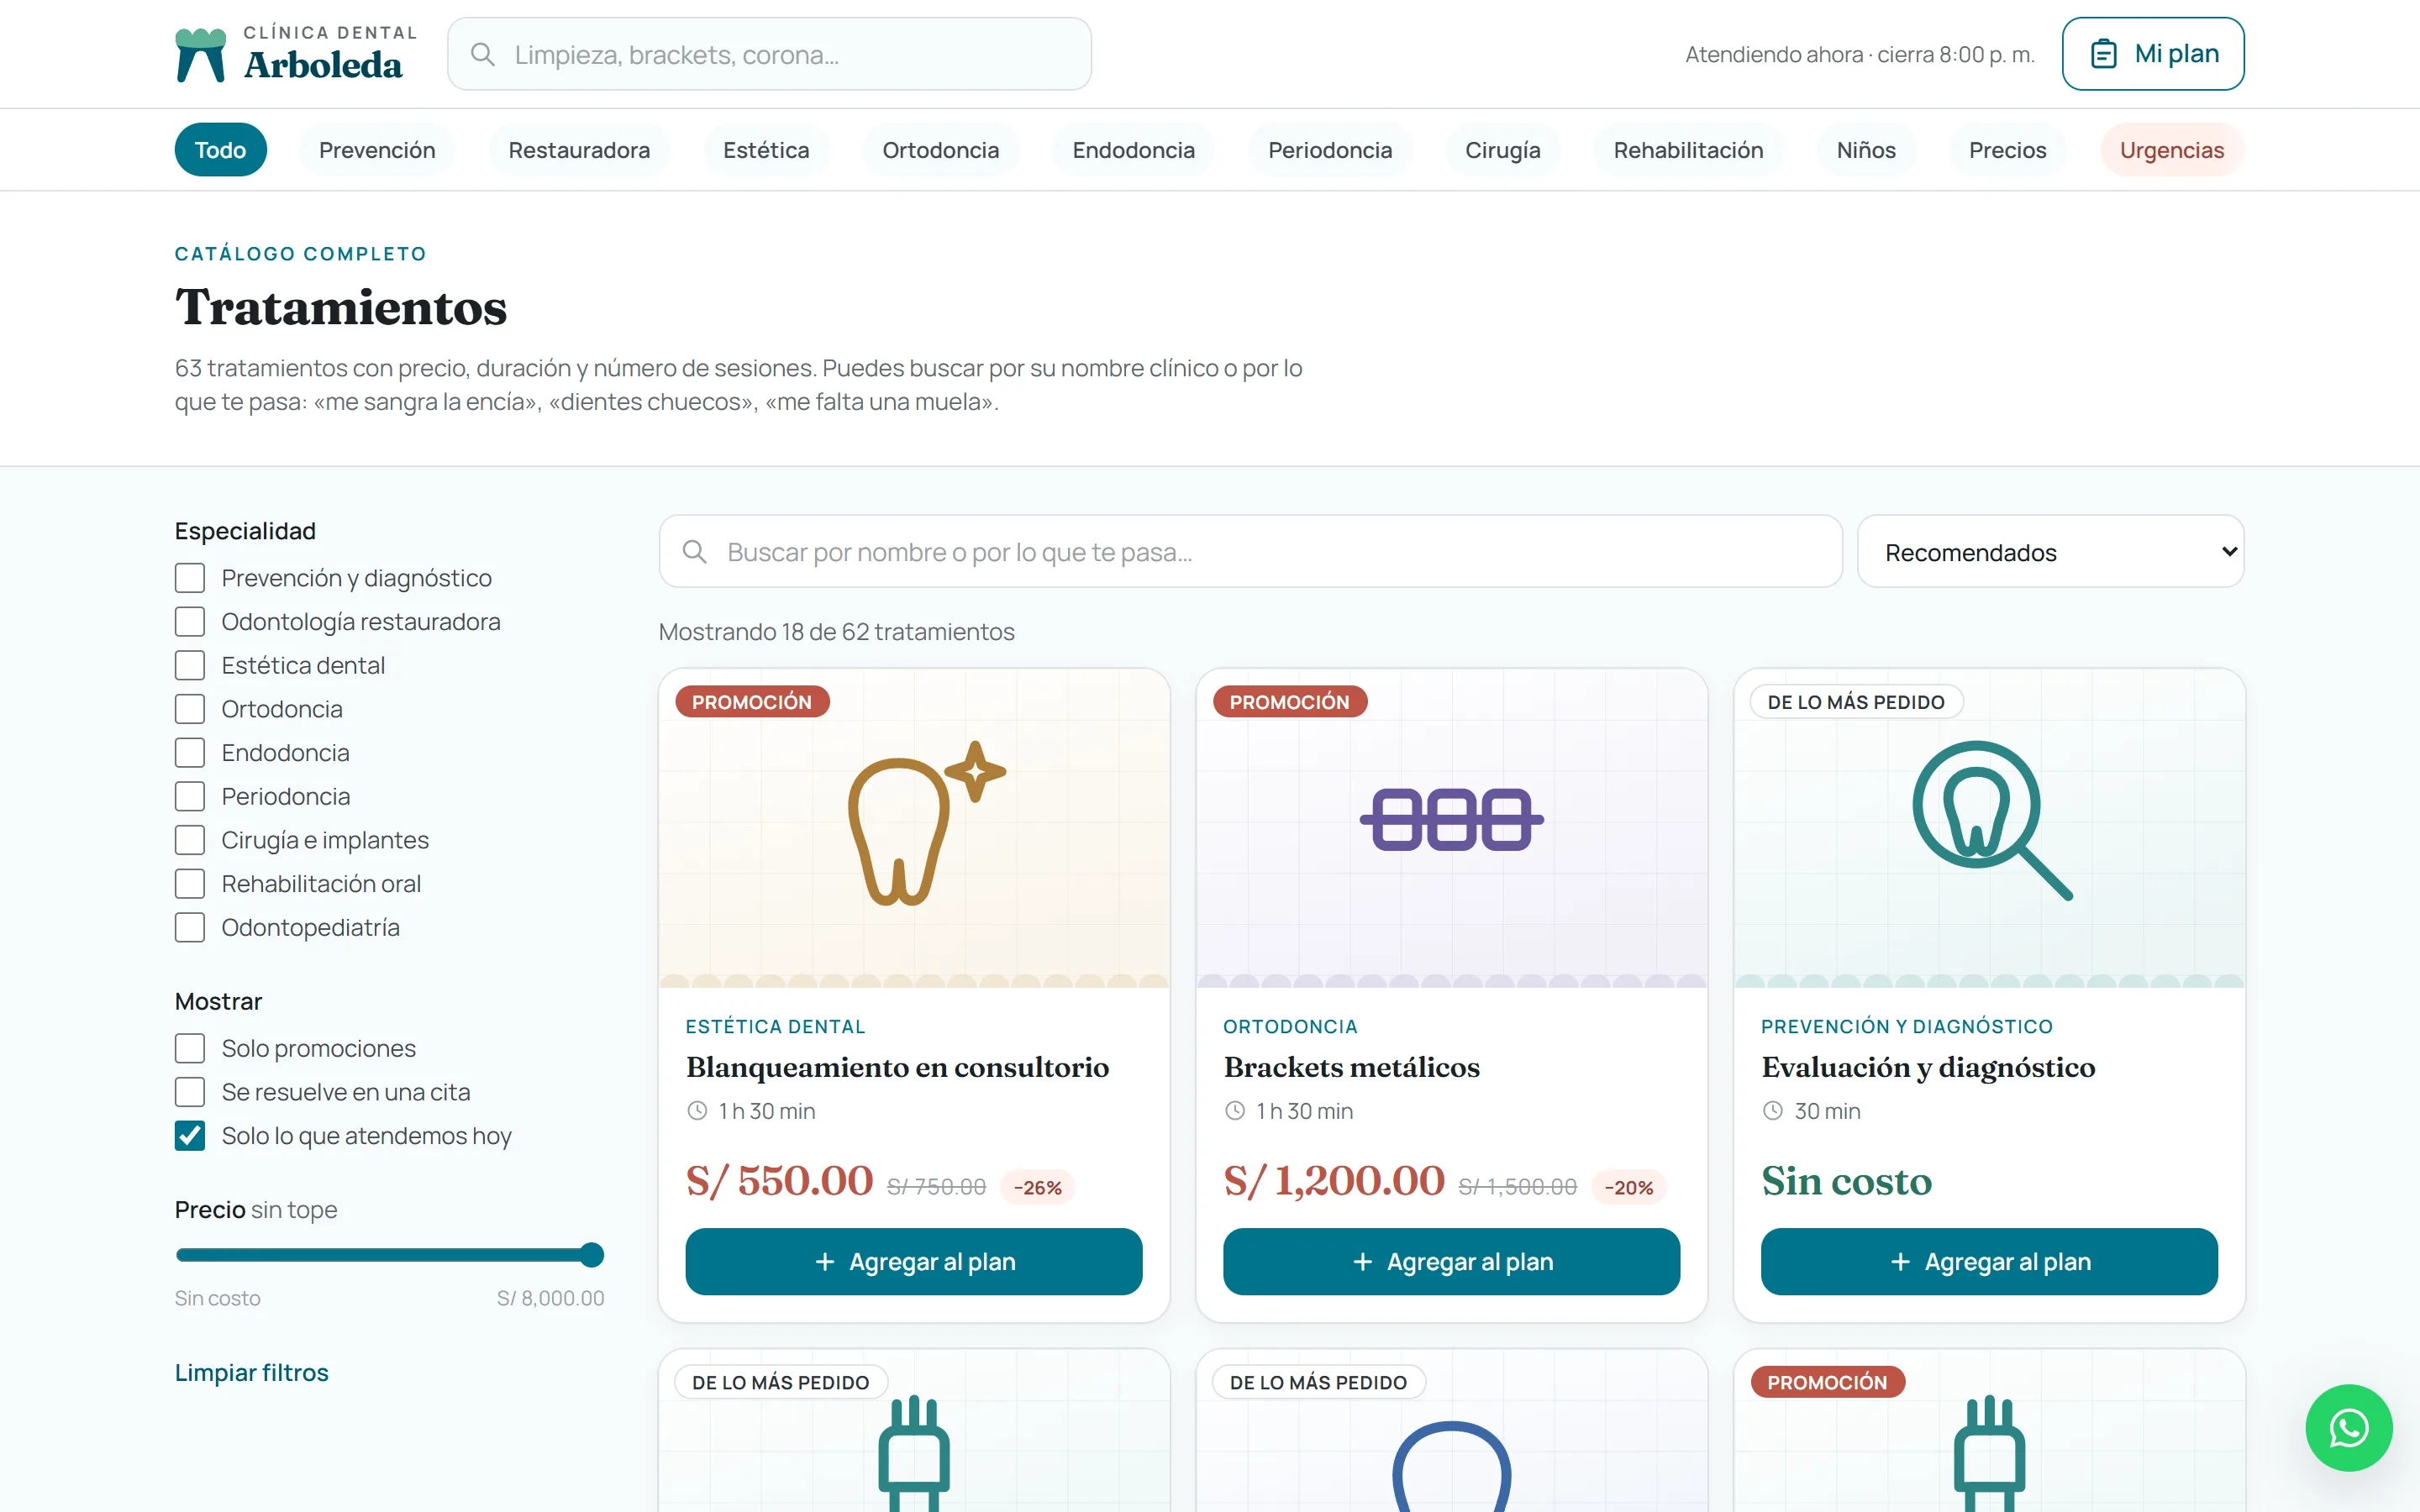Select the Rehabilitación category tab

tap(1688, 150)
